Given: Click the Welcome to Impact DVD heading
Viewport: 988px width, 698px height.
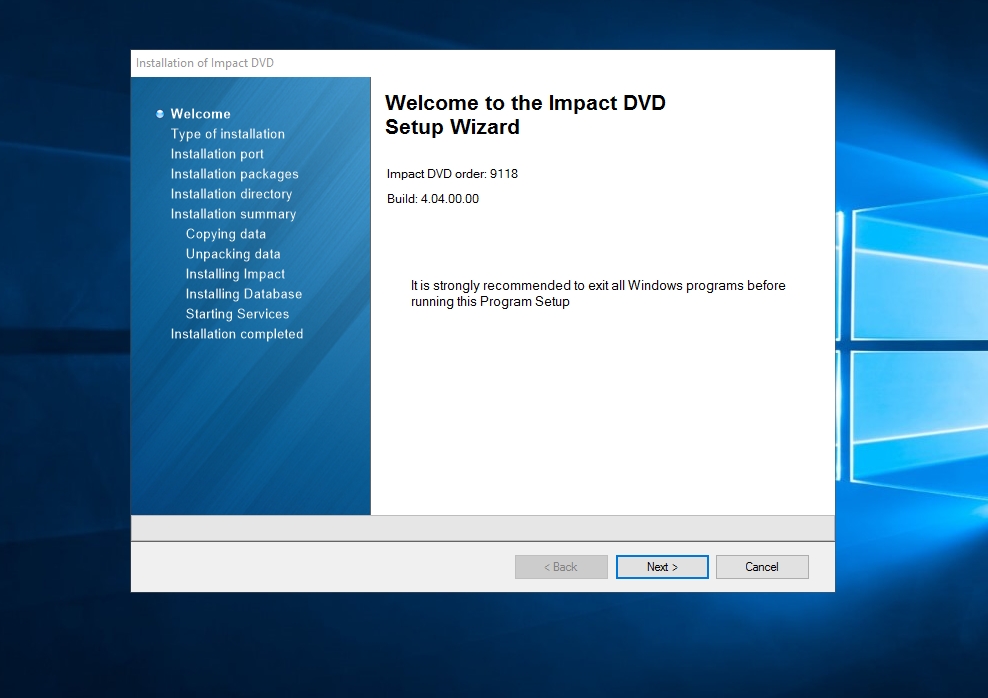Looking at the screenshot, I should 525,115.
